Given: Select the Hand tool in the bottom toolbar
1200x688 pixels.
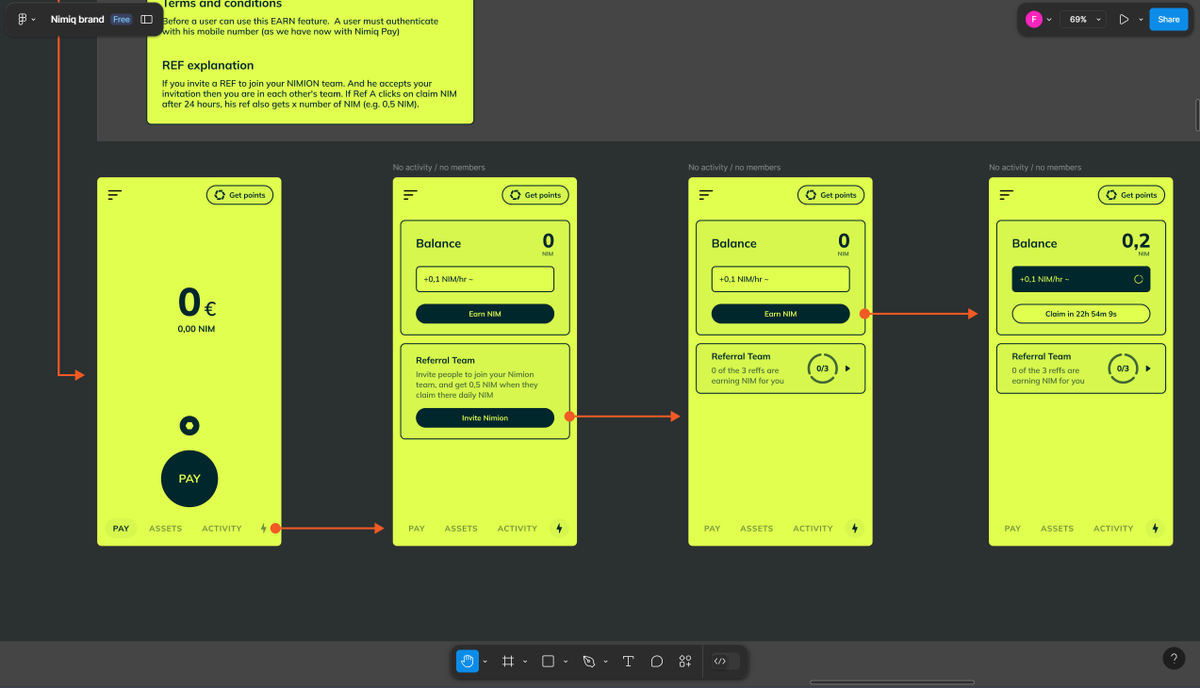Looking at the screenshot, I should coord(467,661).
